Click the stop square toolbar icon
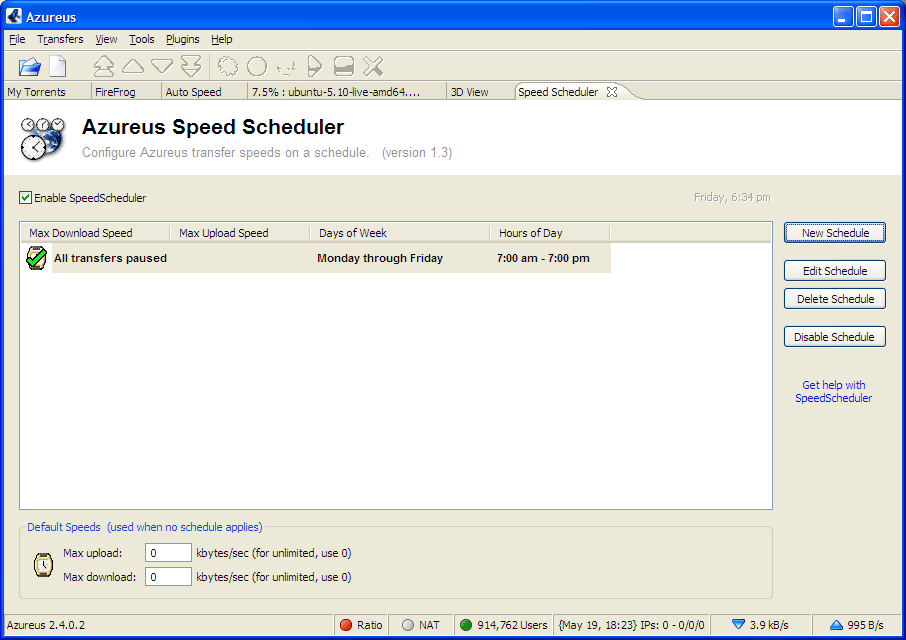Image resolution: width=906 pixels, height=640 pixels. click(344, 66)
